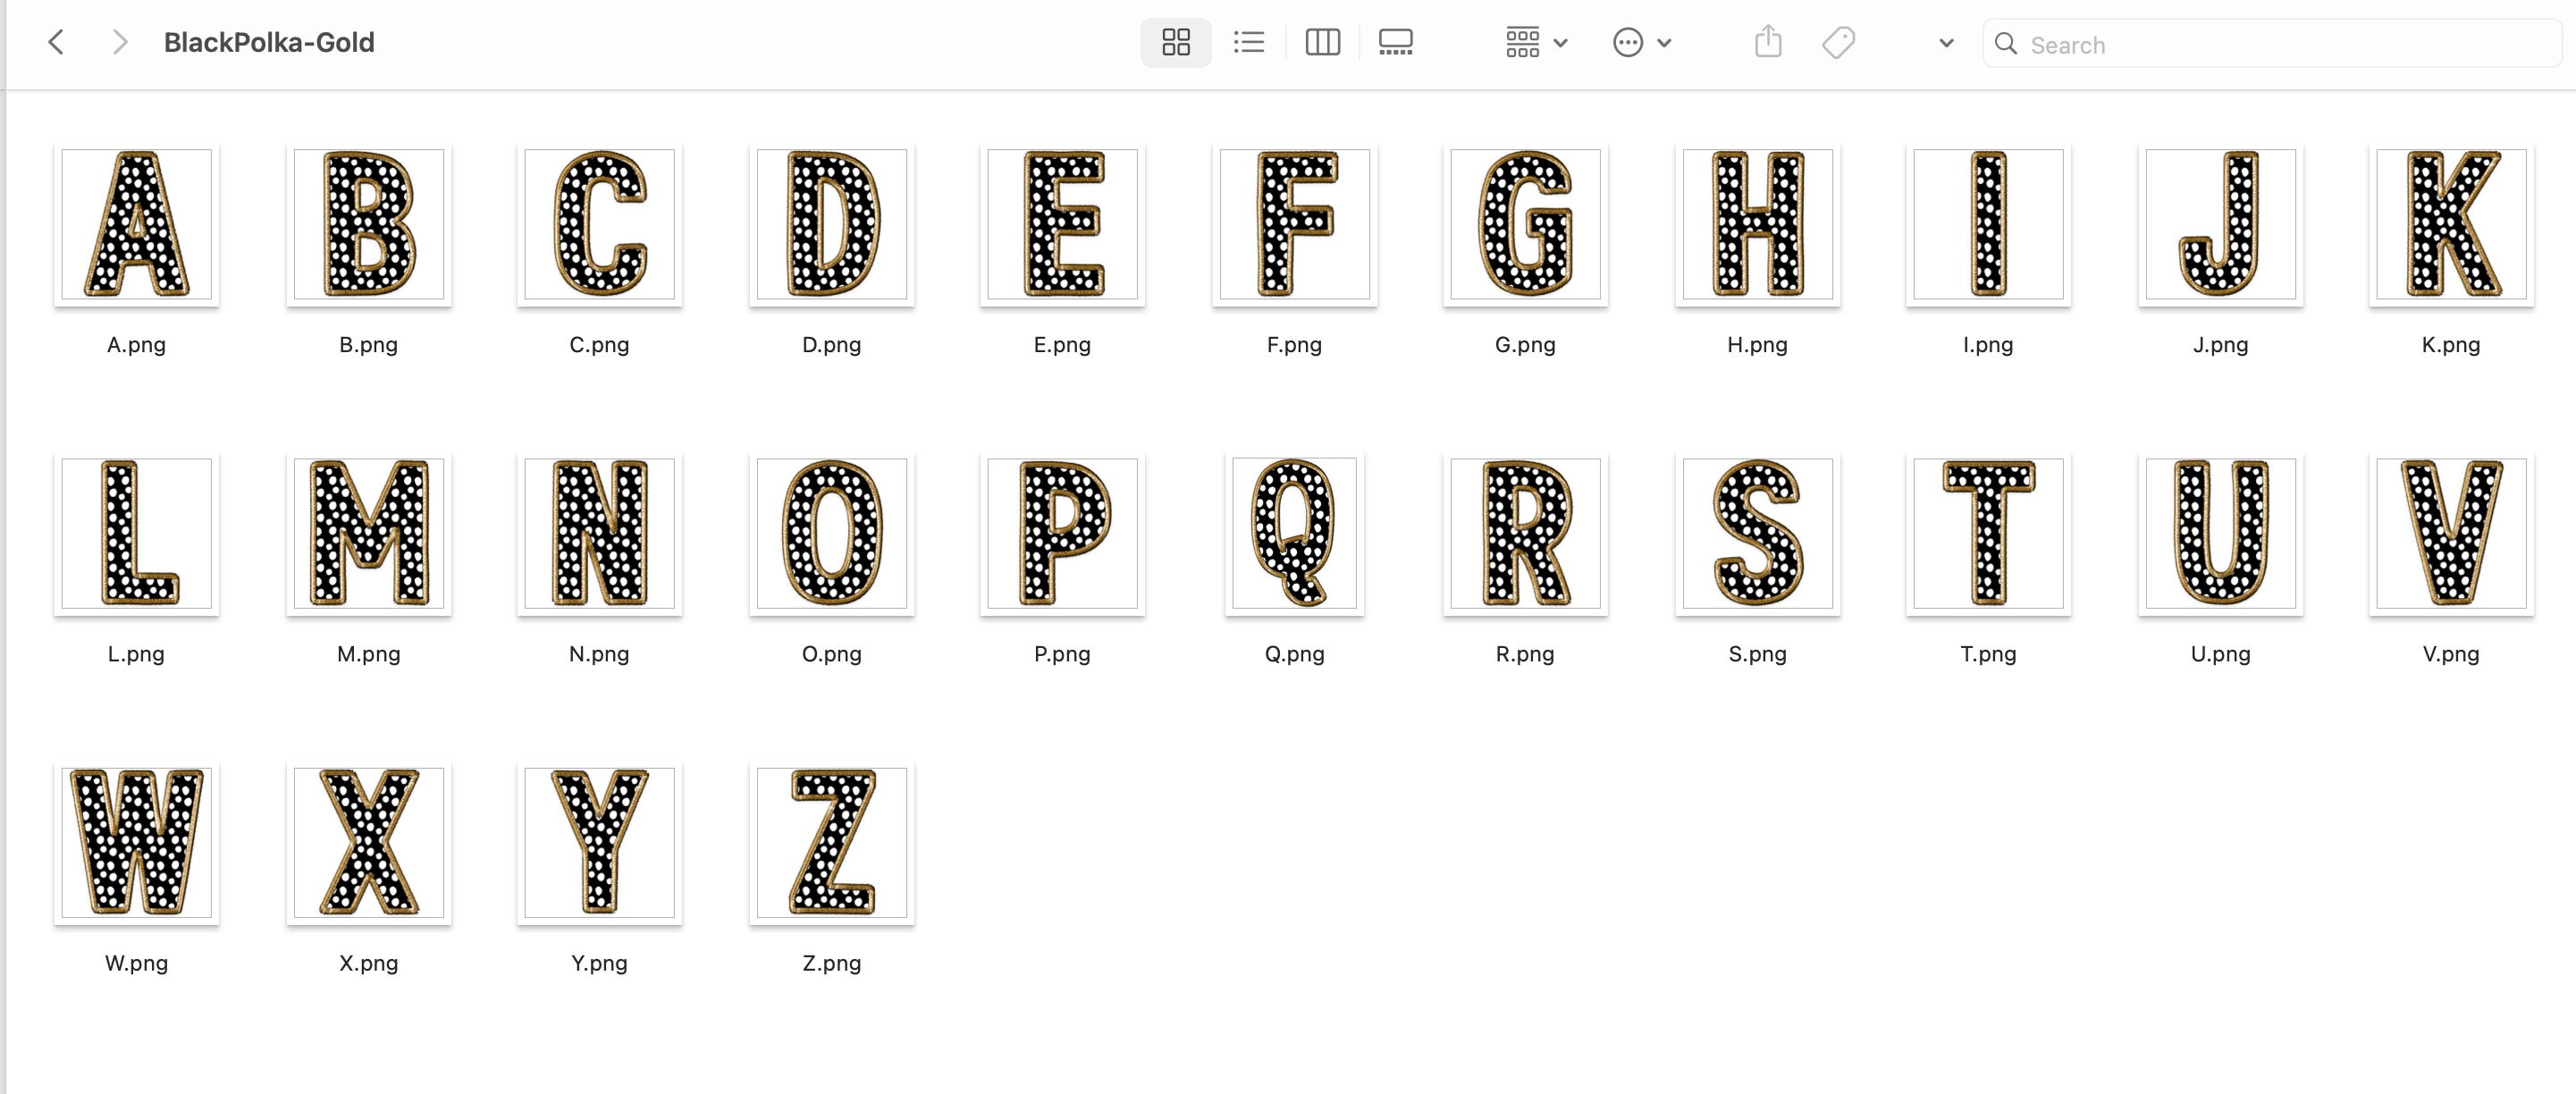Click the D.png file name
This screenshot has height=1094, width=2576.
pyautogui.click(x=832, y=345)
